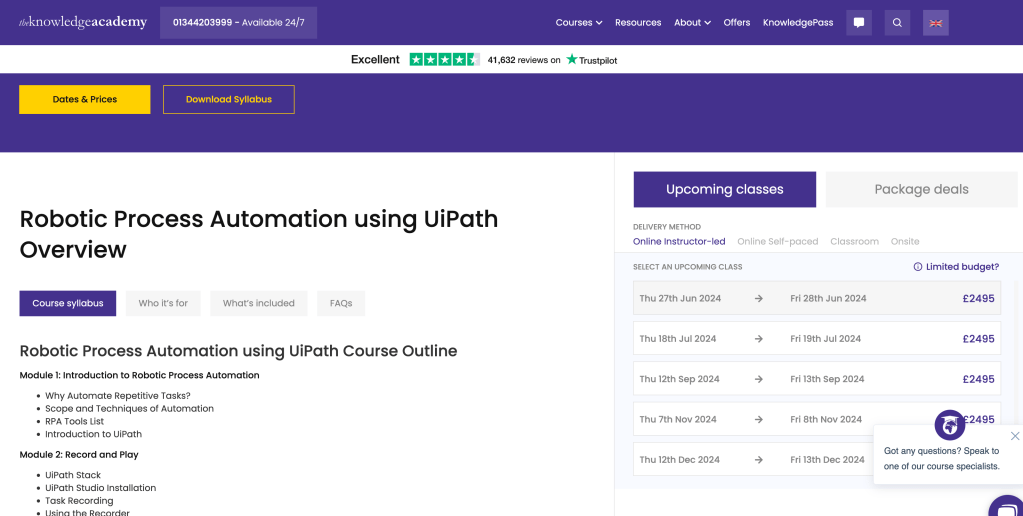This screenshot has width=1023, height=516.
Task: Expand the About dropdown menu
Action: [x=692, y=23]
